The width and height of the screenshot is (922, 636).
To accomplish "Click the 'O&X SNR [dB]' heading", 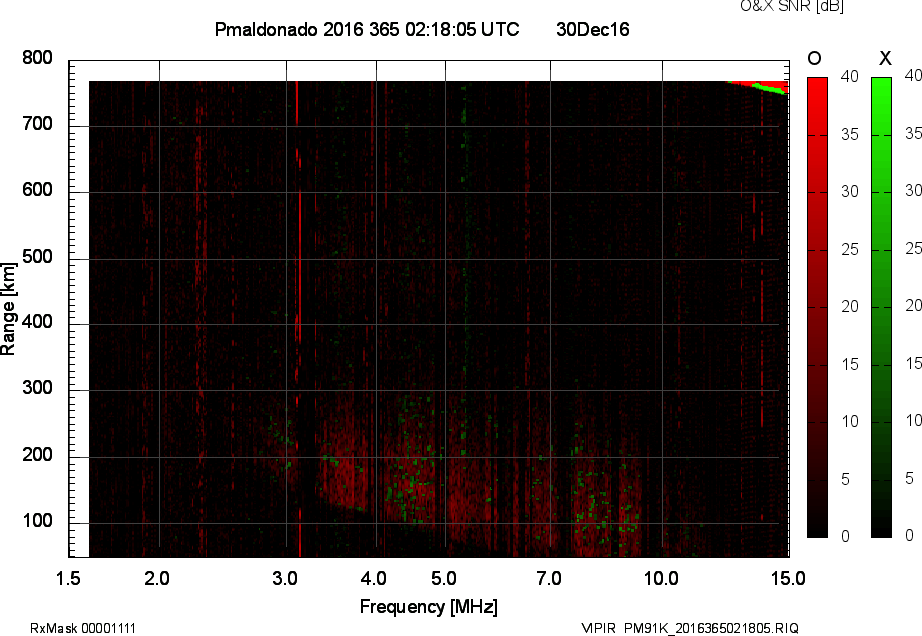I will tap(792, 6).
